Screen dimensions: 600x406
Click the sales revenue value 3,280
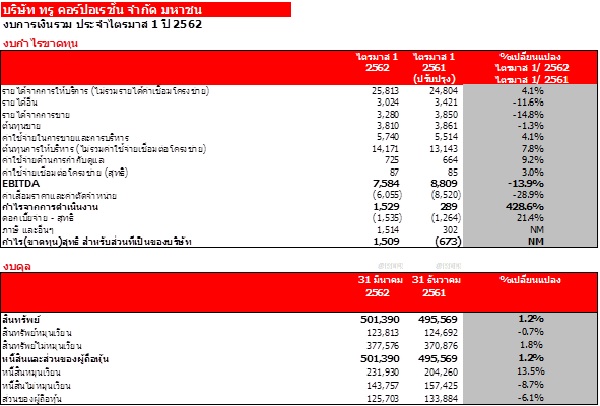tap(387, 114)
